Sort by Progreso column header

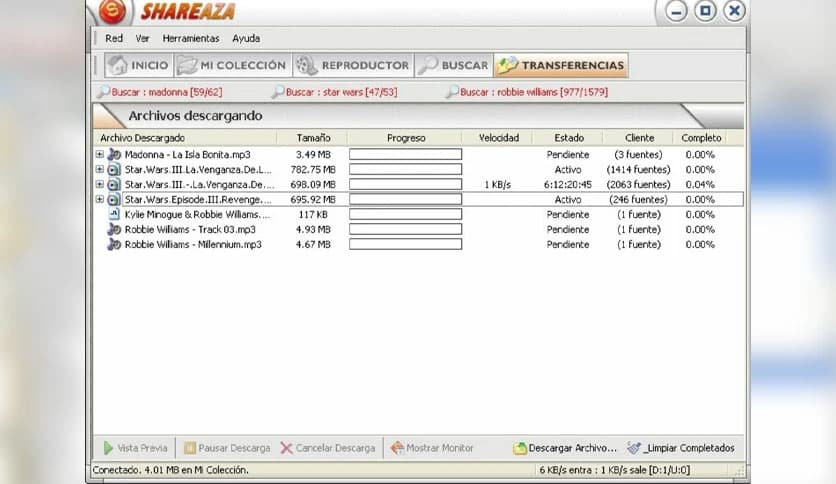[406, 138]
